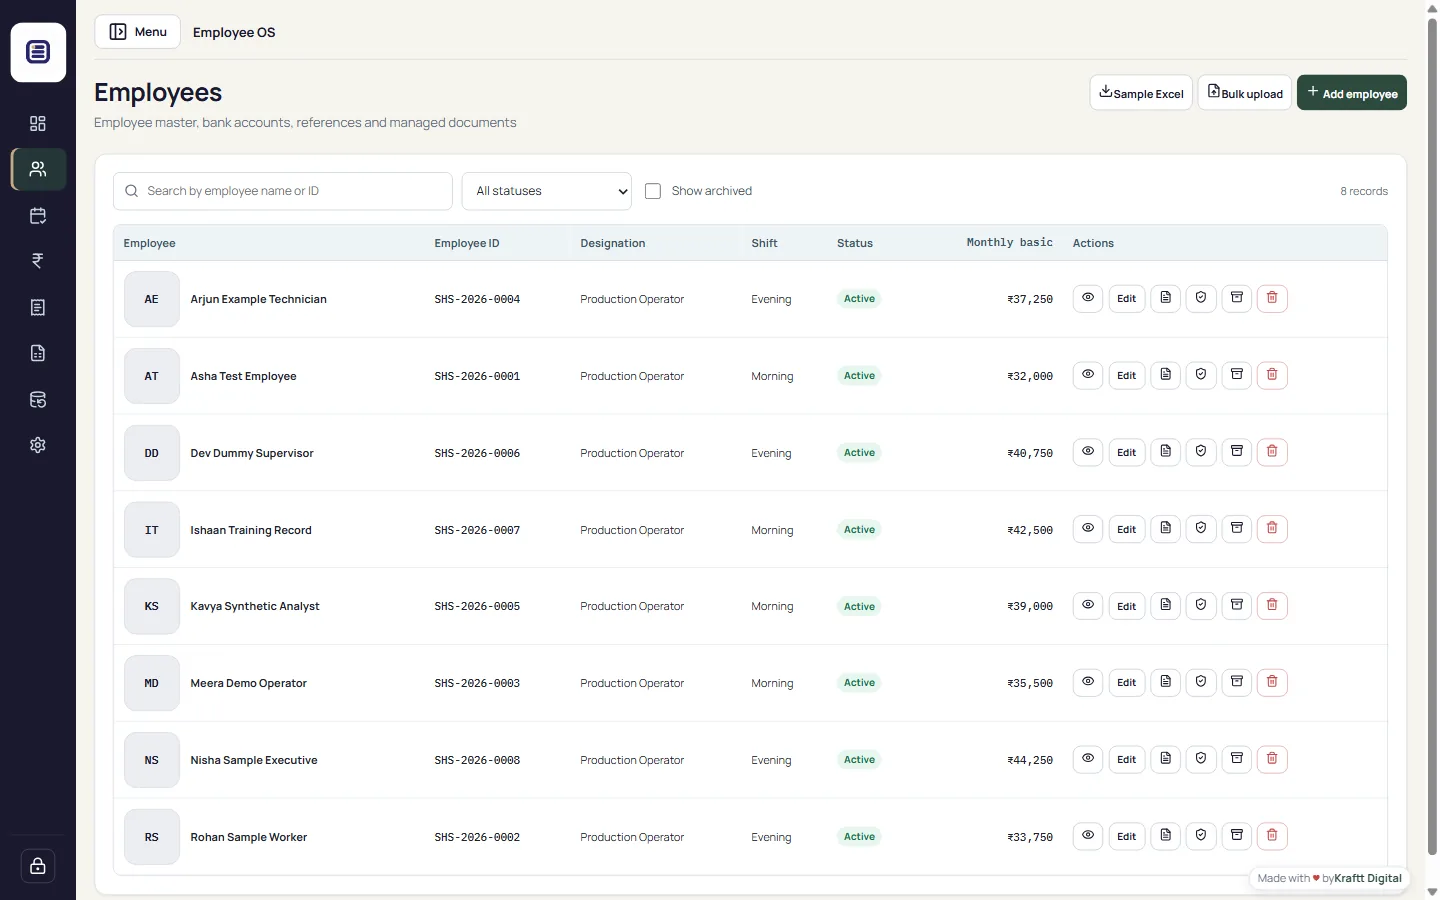View Ishaan Training Record via eye icon
The image size is (1440, 900).
tap(1088, 529)
